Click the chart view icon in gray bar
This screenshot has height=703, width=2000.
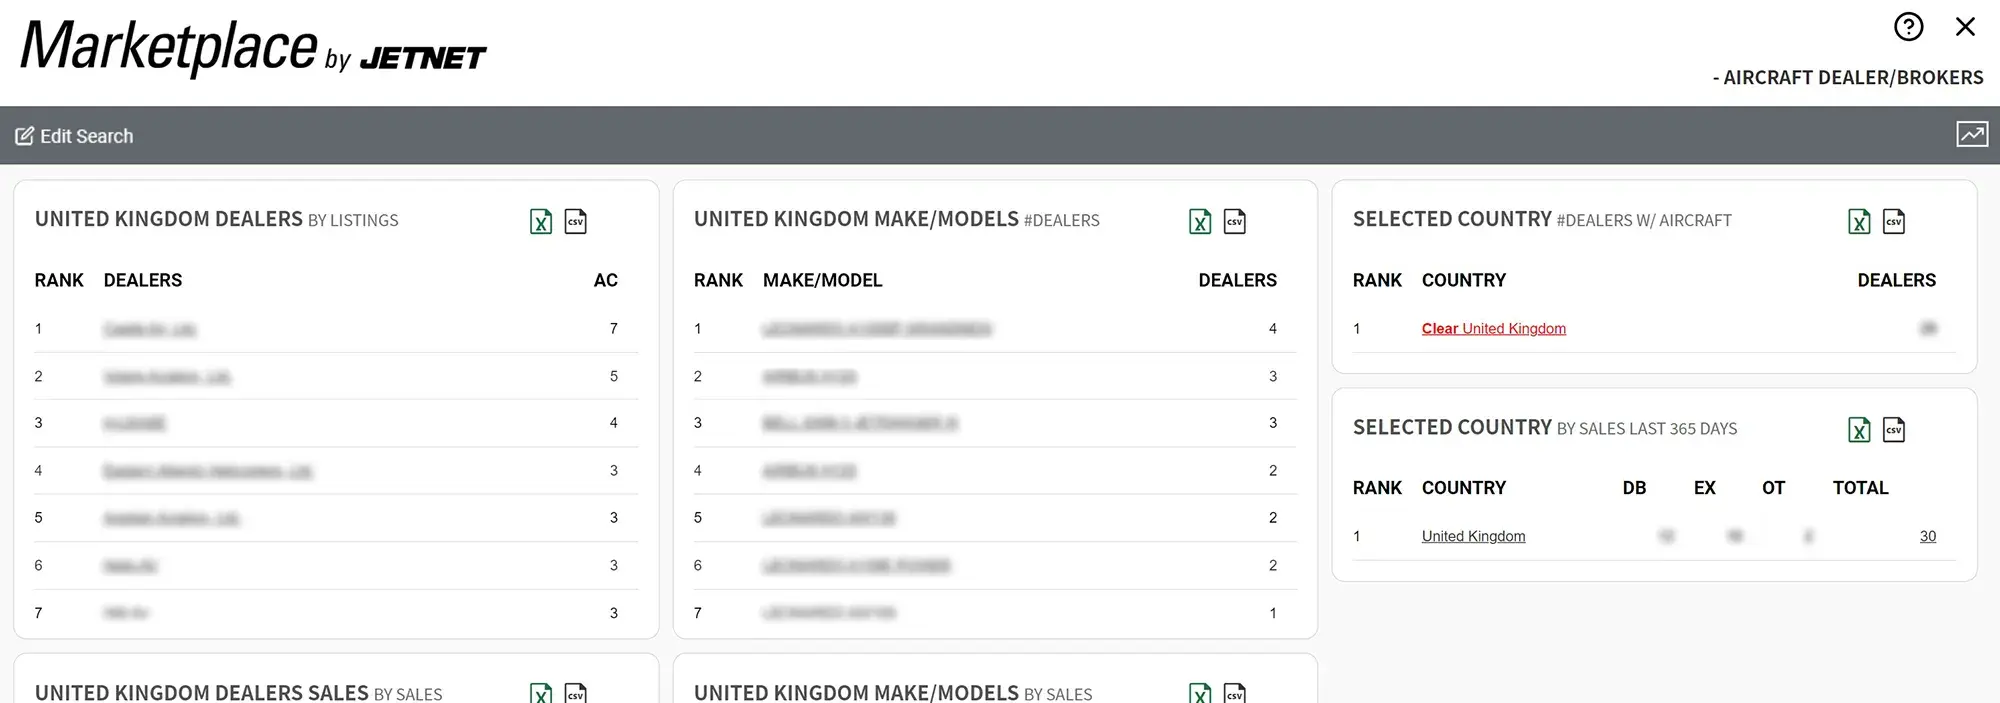tap(1972, 135)
